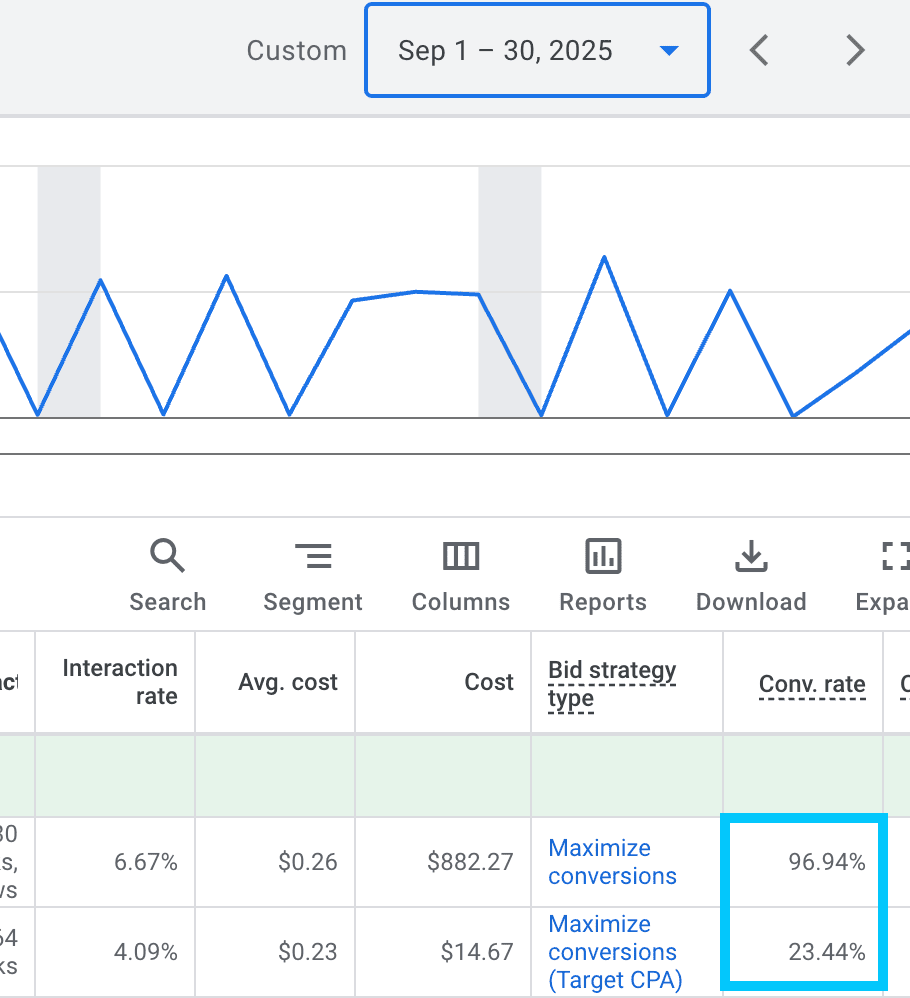Select the Bid strategy type column header
Image resolution: width=910 pixels, height=998 pixels.
tap(612, 684)
